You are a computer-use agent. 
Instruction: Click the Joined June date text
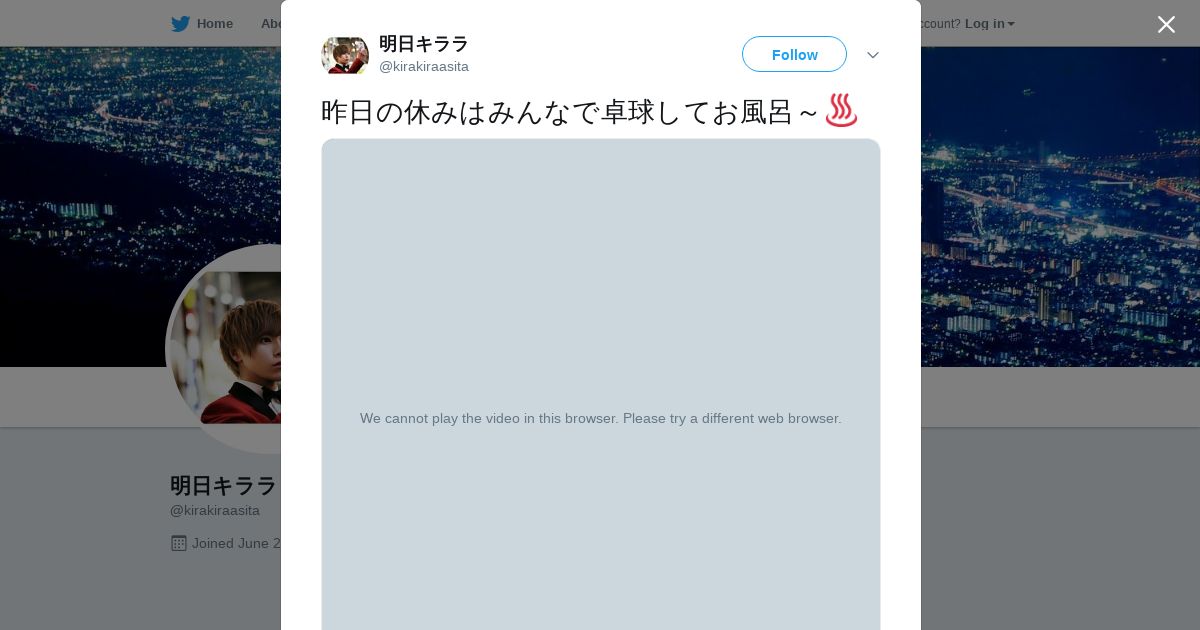pos(237,543)
